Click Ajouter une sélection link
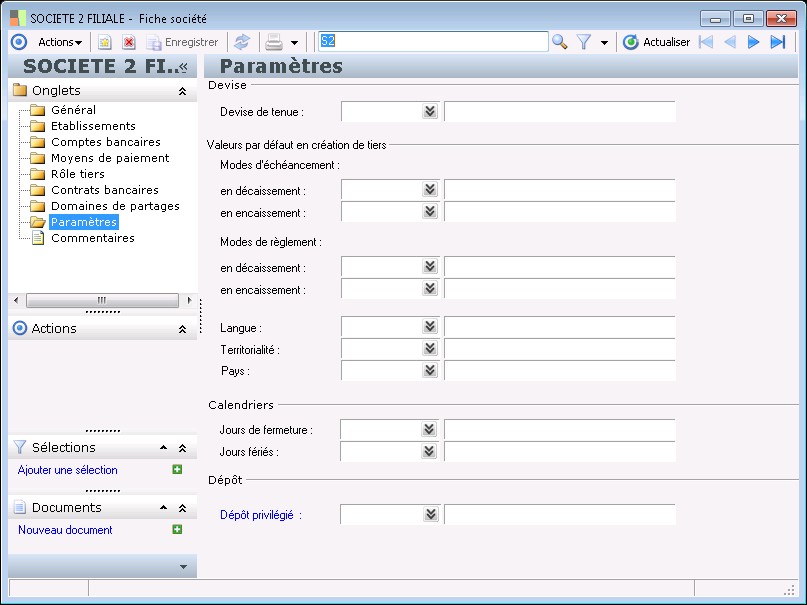The image size is (807, 605). click(x=67, y=470)
